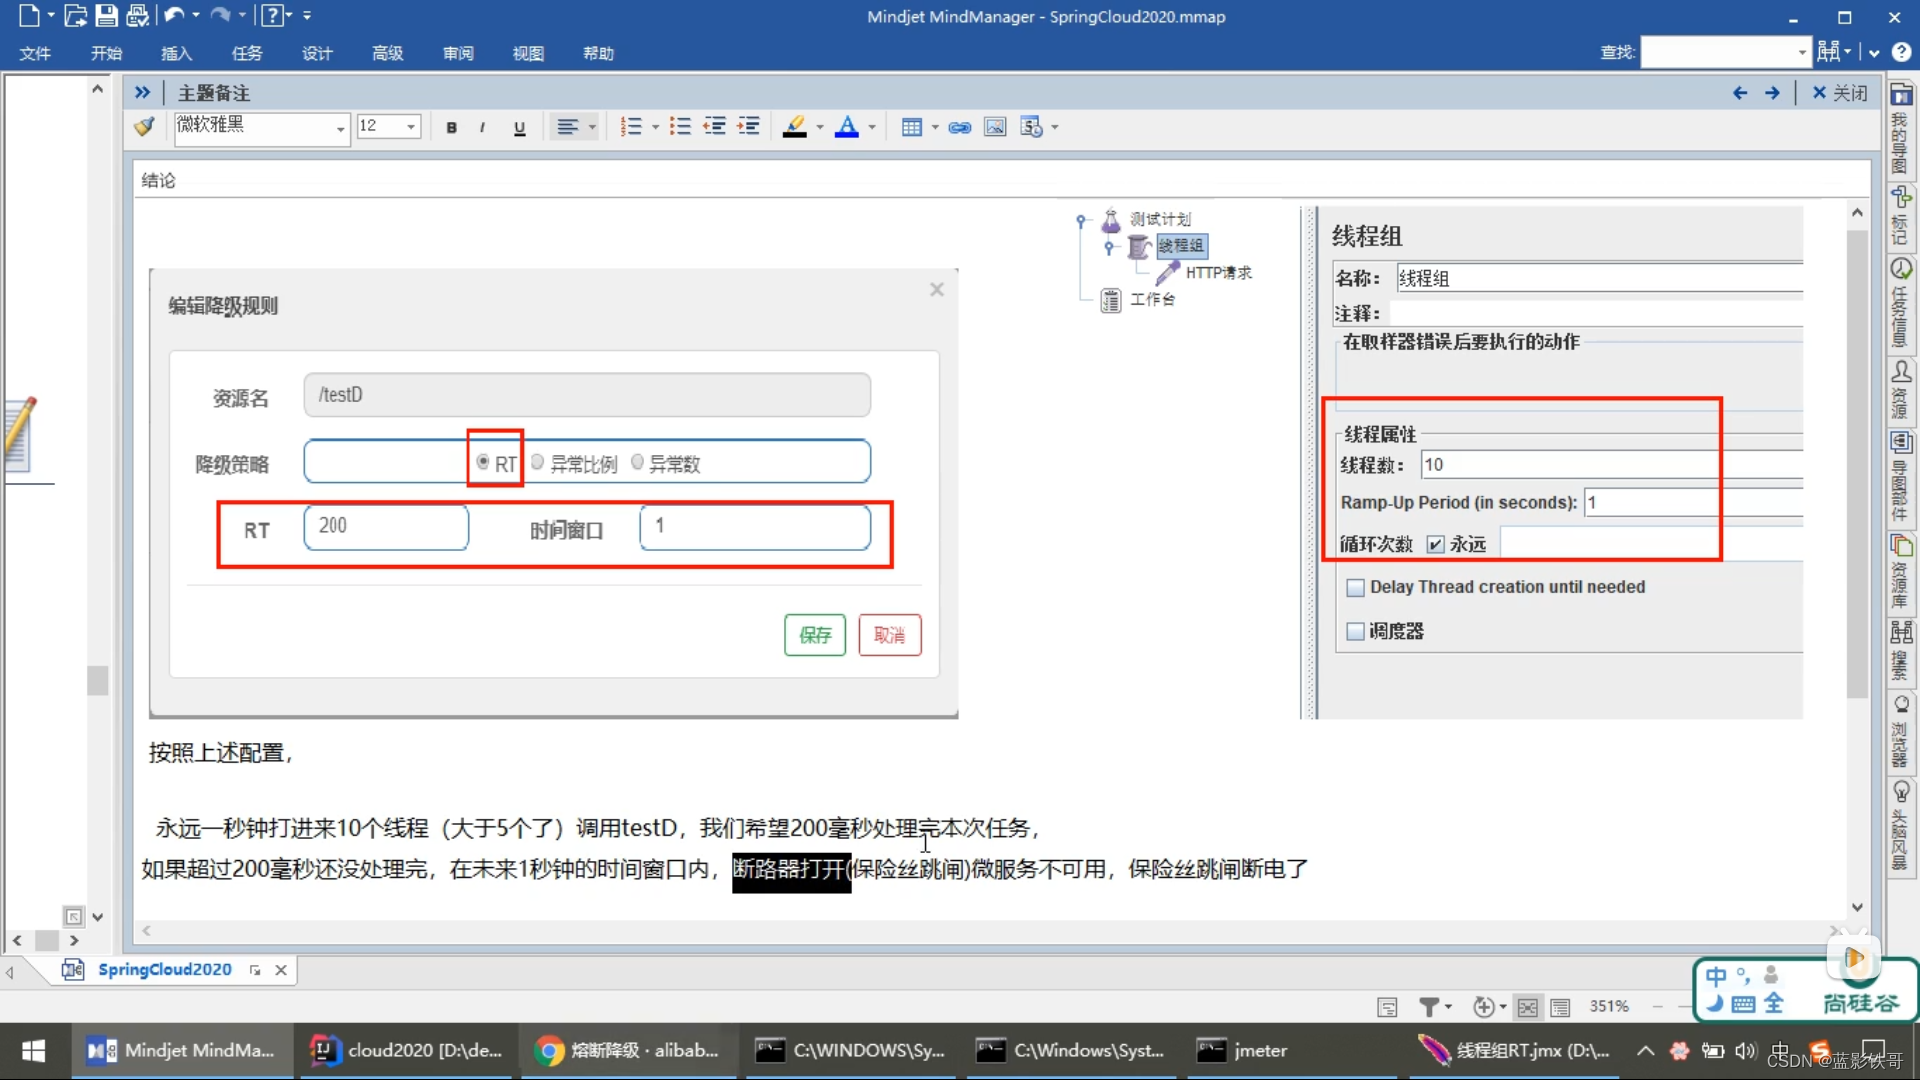Viewport: 1920px width, 1080px height.
Task: Toggle the 永远 loop forever checkbox
Action: (1436, 544)
